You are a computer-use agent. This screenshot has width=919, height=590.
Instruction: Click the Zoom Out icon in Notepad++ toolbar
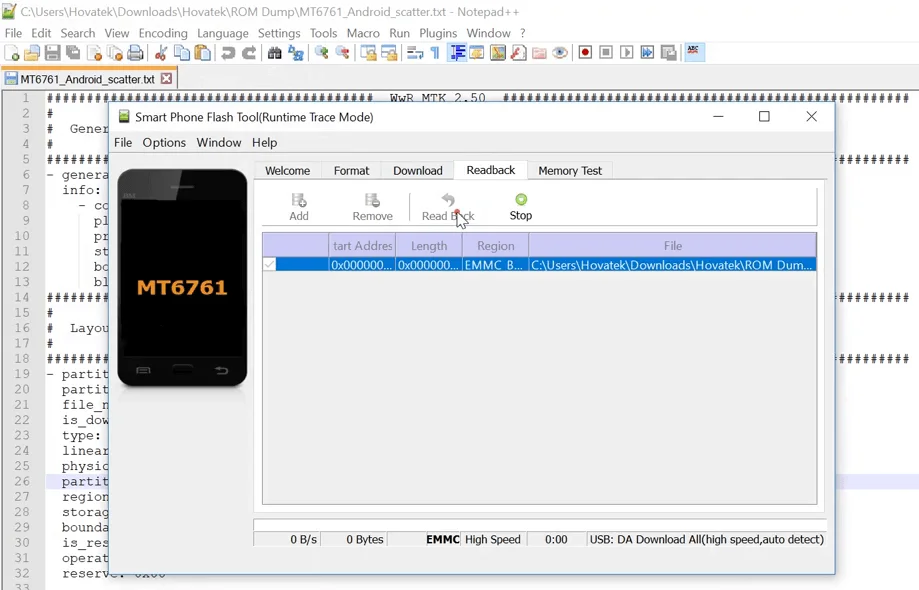click(342, 53)
